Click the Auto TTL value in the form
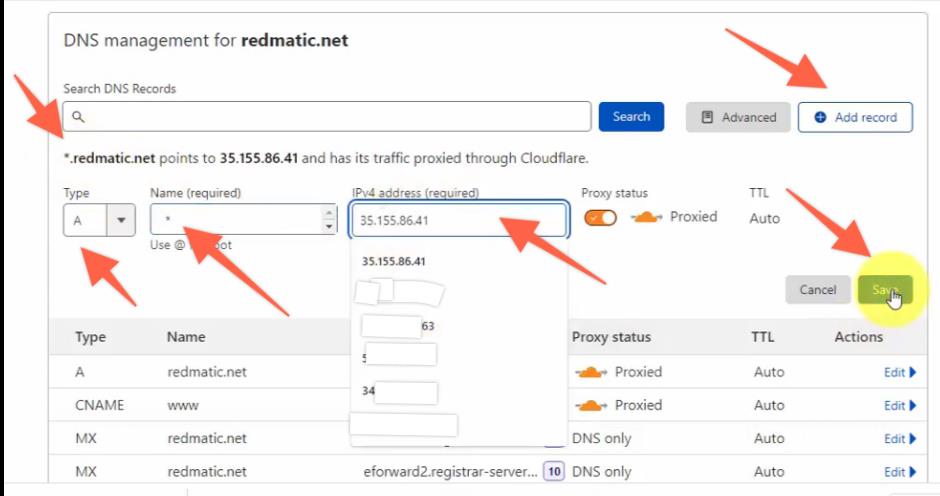 pyautogui.click(x=764, y=218)
